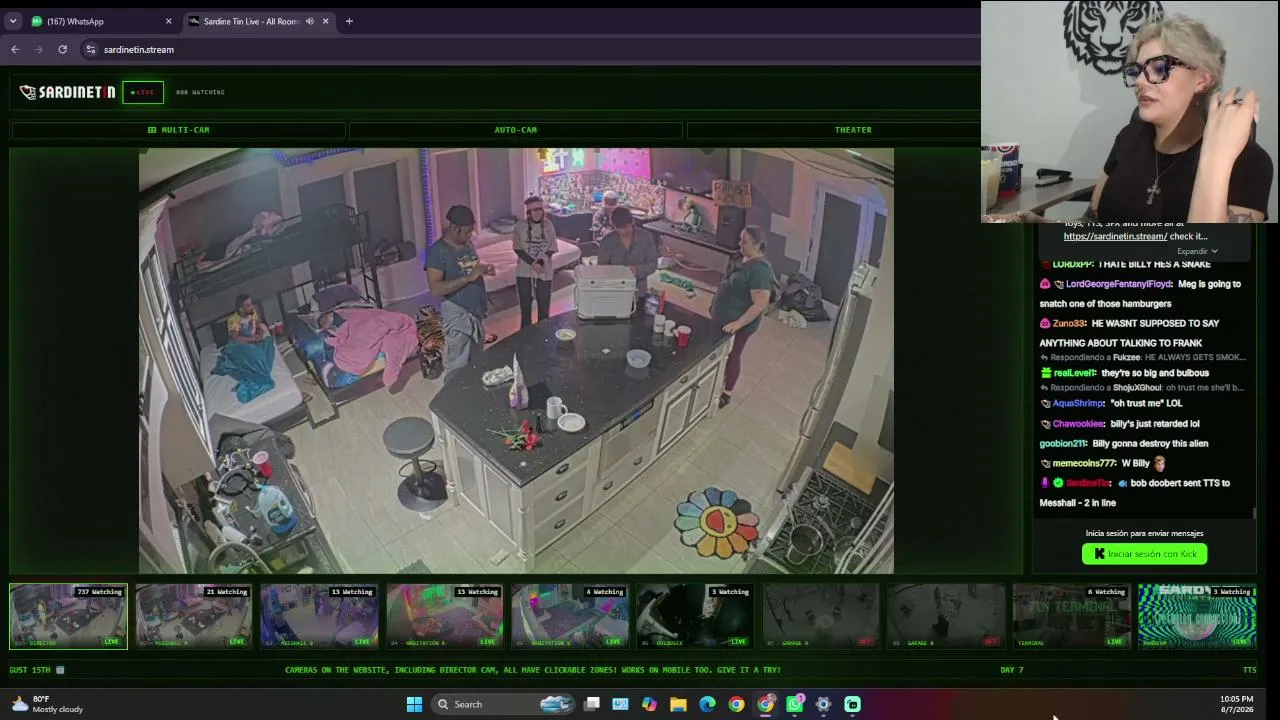
Task: Open WhatsApp from the taskbar
Action: (794, 704)
